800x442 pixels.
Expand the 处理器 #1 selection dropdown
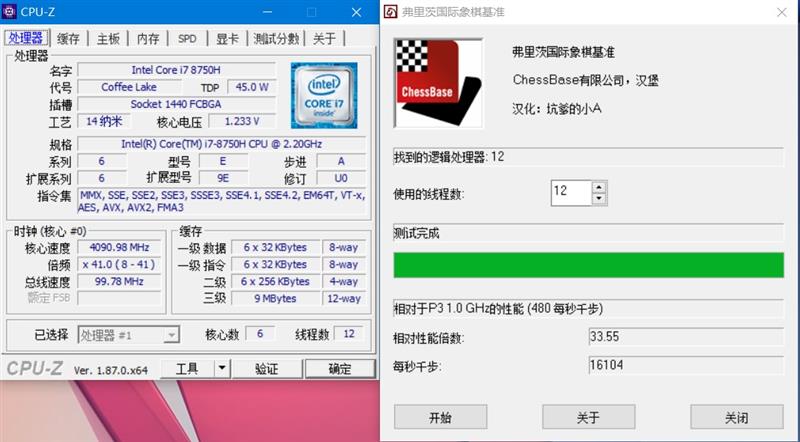(171, 335)
